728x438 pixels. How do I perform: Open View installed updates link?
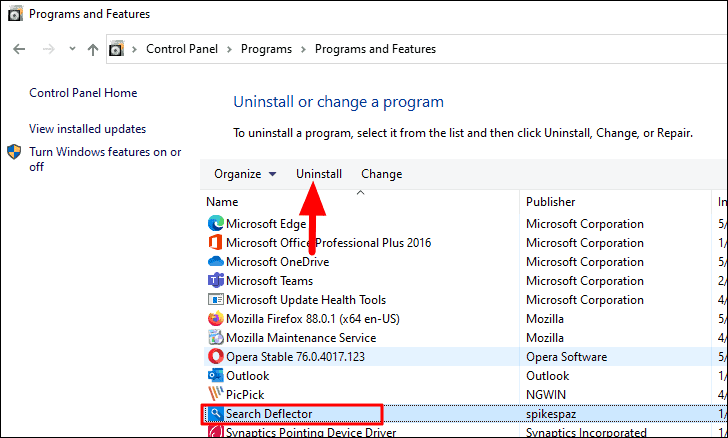(87, 129)
